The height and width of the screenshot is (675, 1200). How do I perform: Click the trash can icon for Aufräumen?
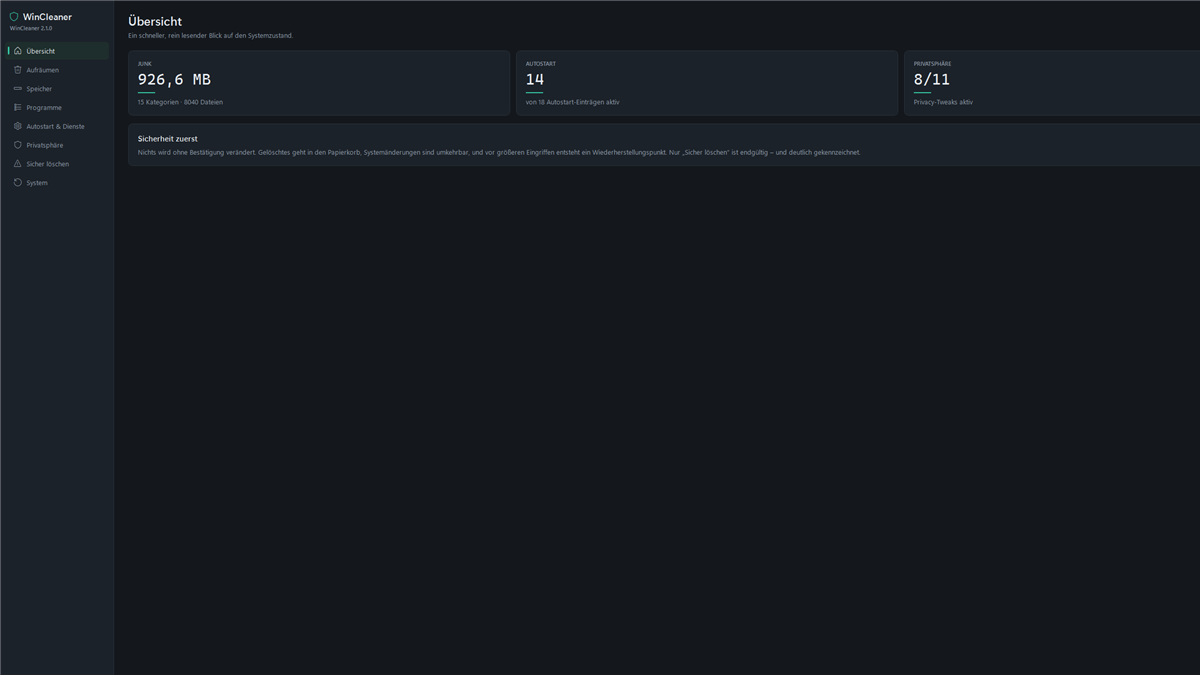click(18, 70)
